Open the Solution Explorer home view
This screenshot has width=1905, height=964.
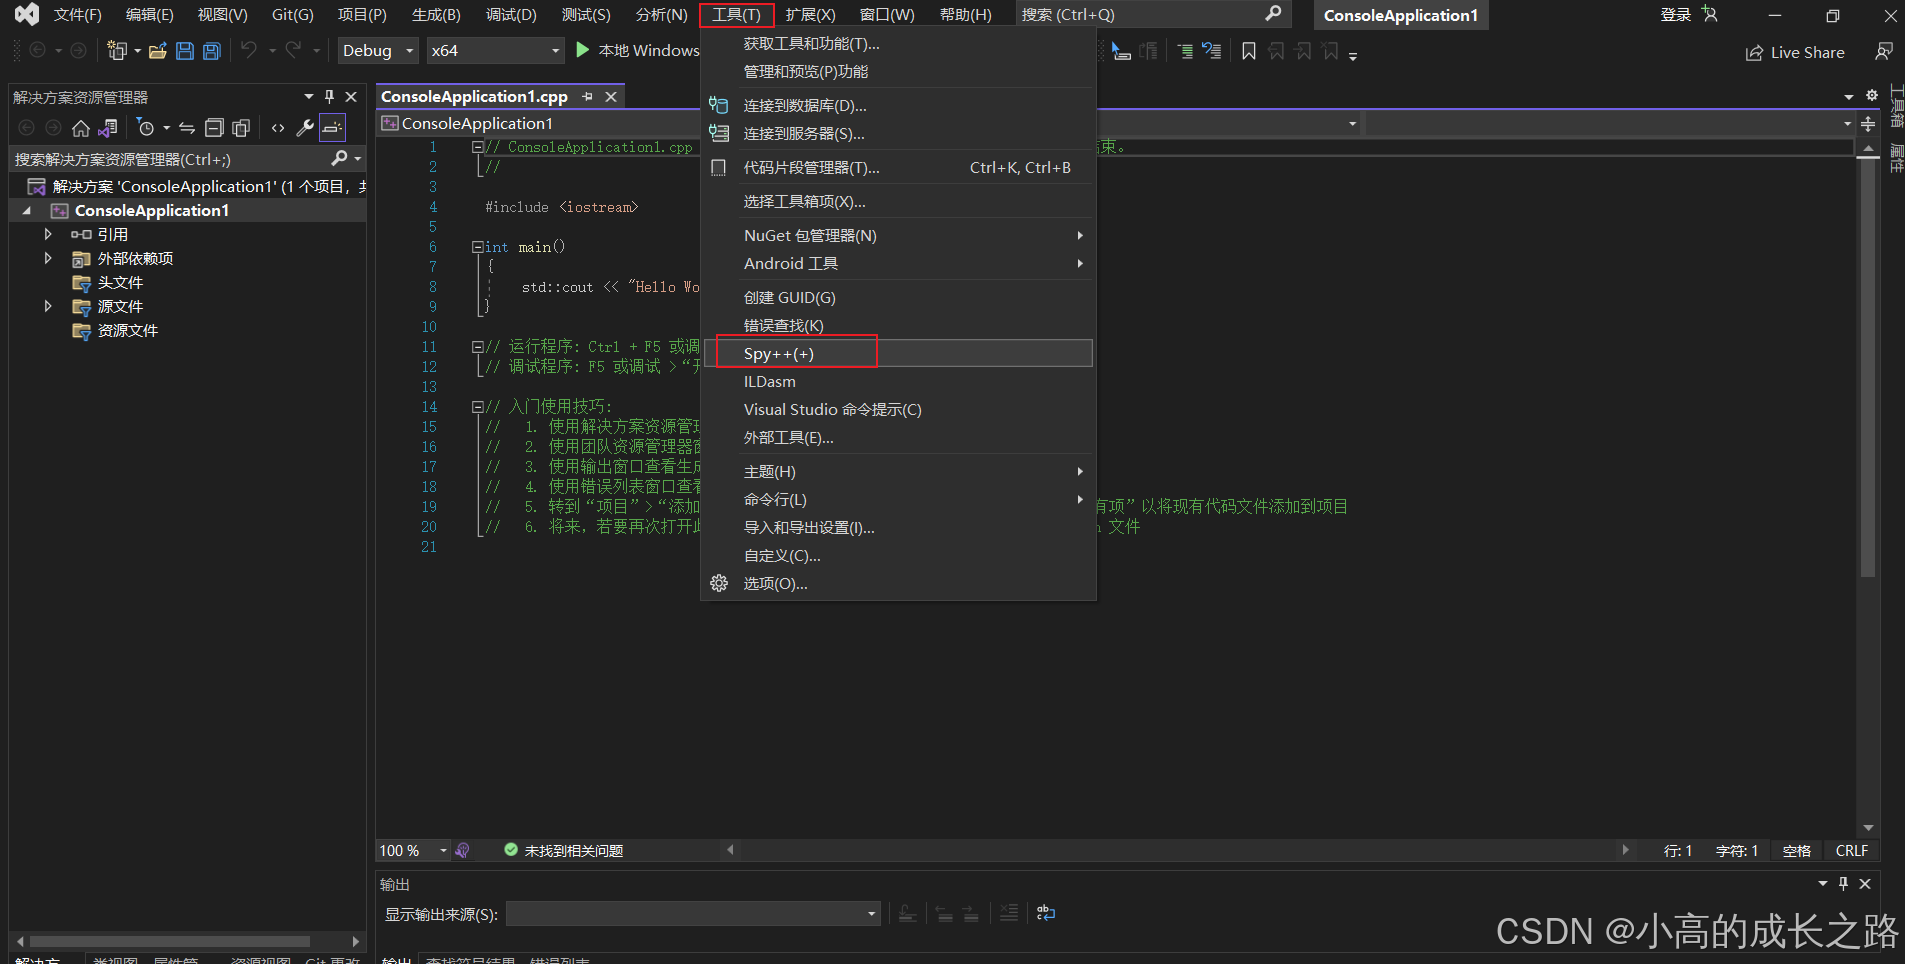coord(80,127)
